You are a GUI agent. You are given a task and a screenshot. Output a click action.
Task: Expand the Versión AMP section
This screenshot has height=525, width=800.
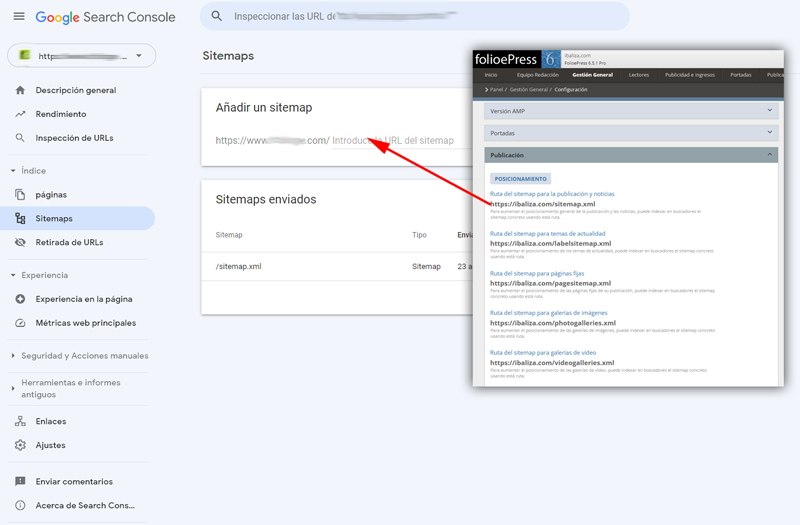pyautogui.click(x=631, y=111)
